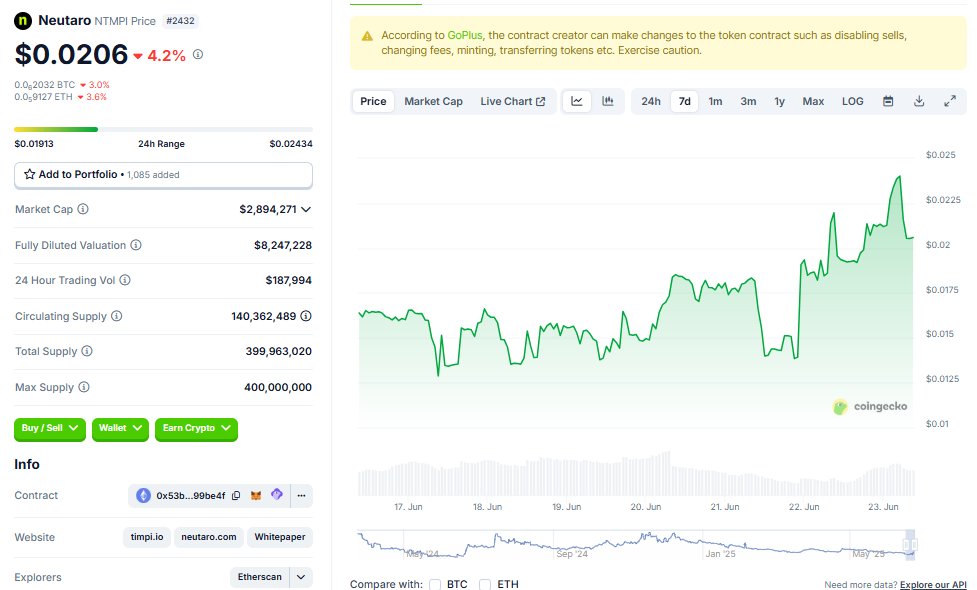Image resolution: width=977 pixels, height=590 pixels.
Task: Select the 3m time range
Action: (748, 101)
